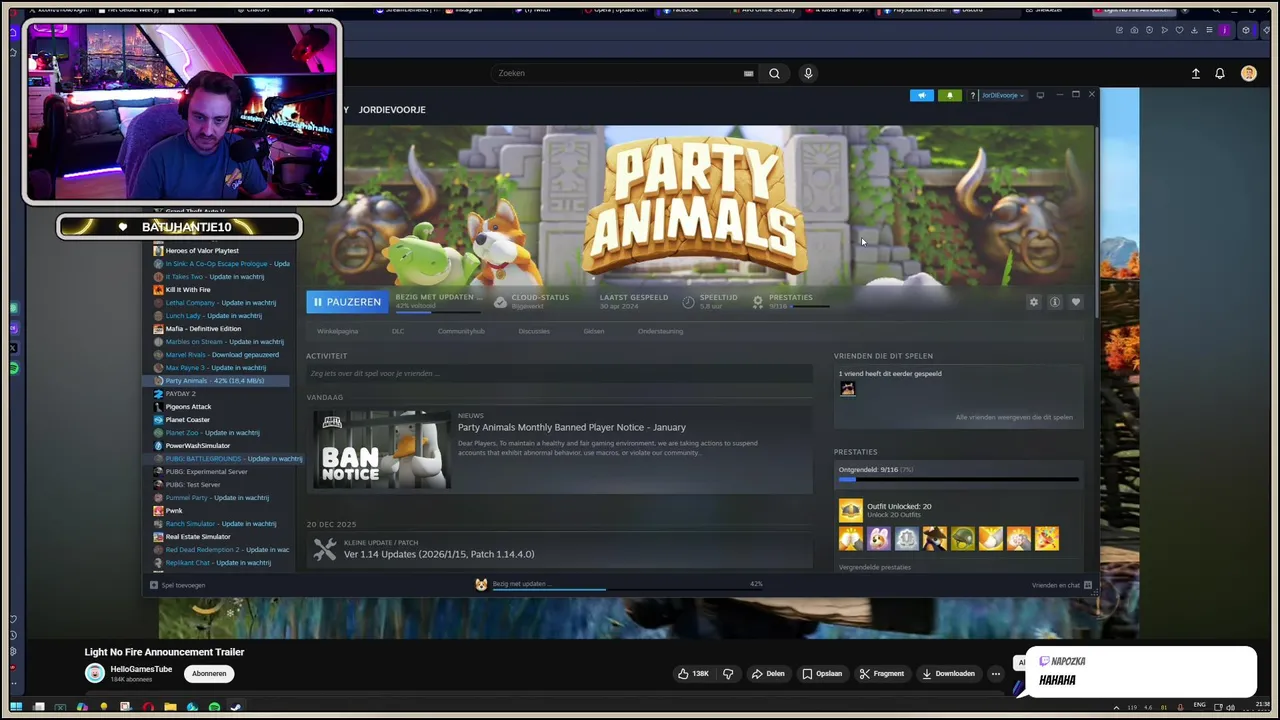Click the wrench patch icon
Image resolution: width=1280 pixels, height=720 pixels.
tap(325, 549)
